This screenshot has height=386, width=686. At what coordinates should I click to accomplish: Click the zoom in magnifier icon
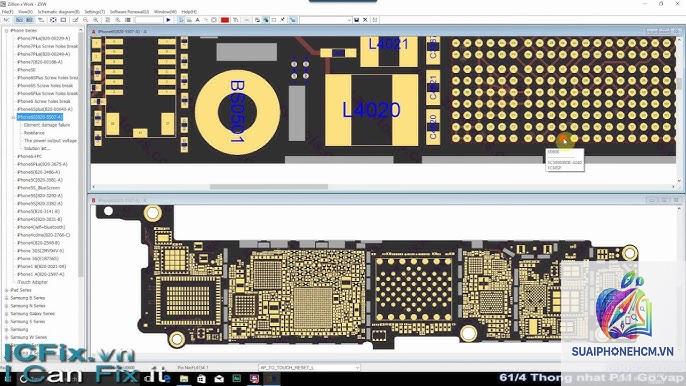[96, 20]
